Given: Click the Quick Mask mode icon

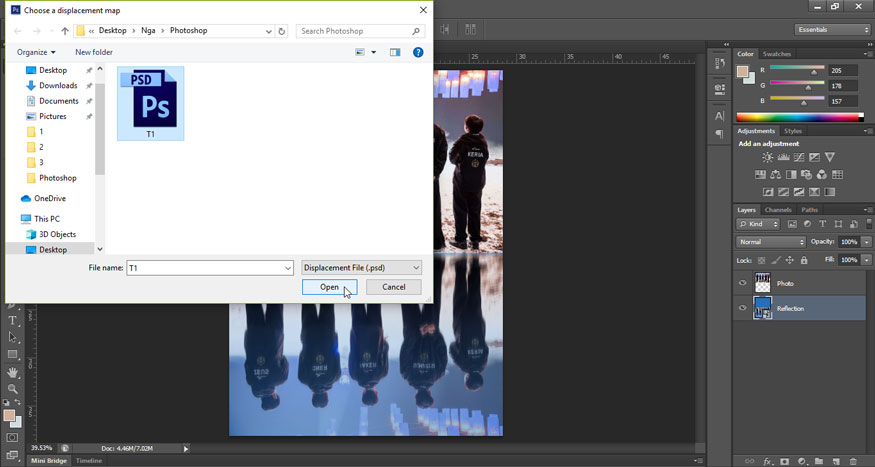Looking at the screenshot, I should pyautogui.click(x=12, y=438).
